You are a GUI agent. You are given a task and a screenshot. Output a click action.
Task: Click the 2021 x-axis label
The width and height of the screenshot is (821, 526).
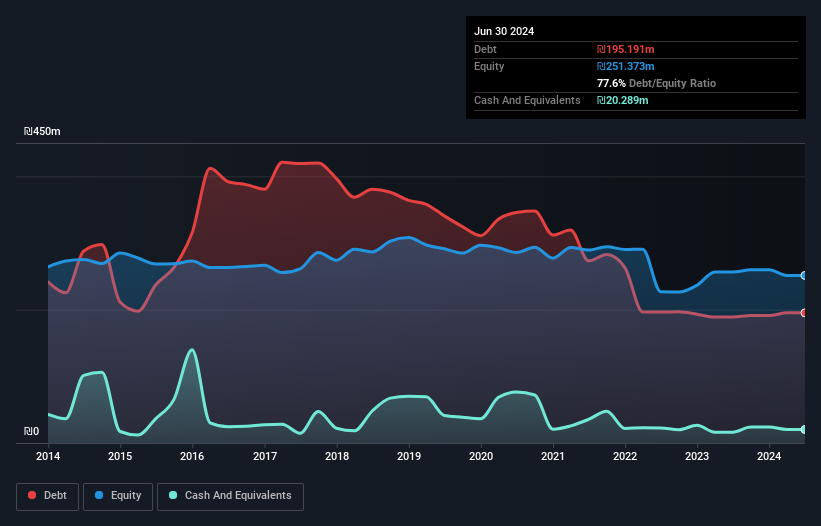[553, 456]
